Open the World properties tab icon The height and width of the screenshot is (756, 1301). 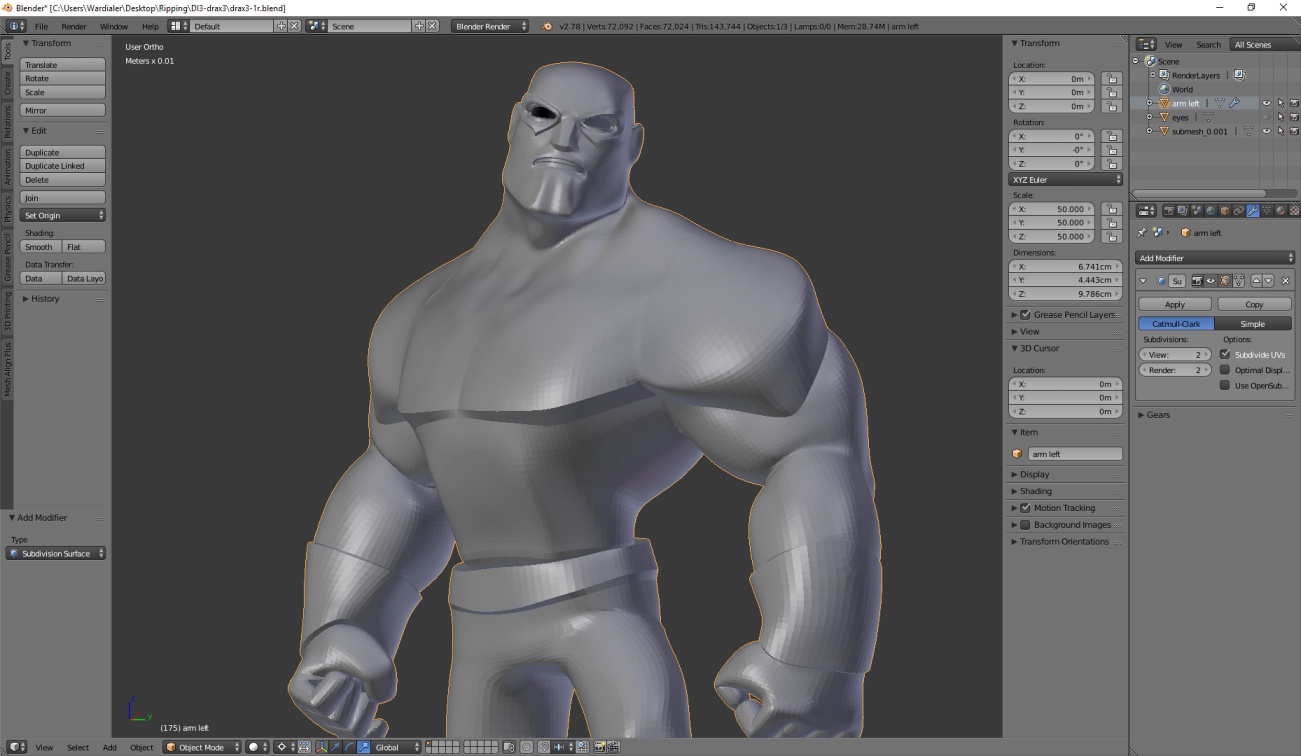(1210, 211)
